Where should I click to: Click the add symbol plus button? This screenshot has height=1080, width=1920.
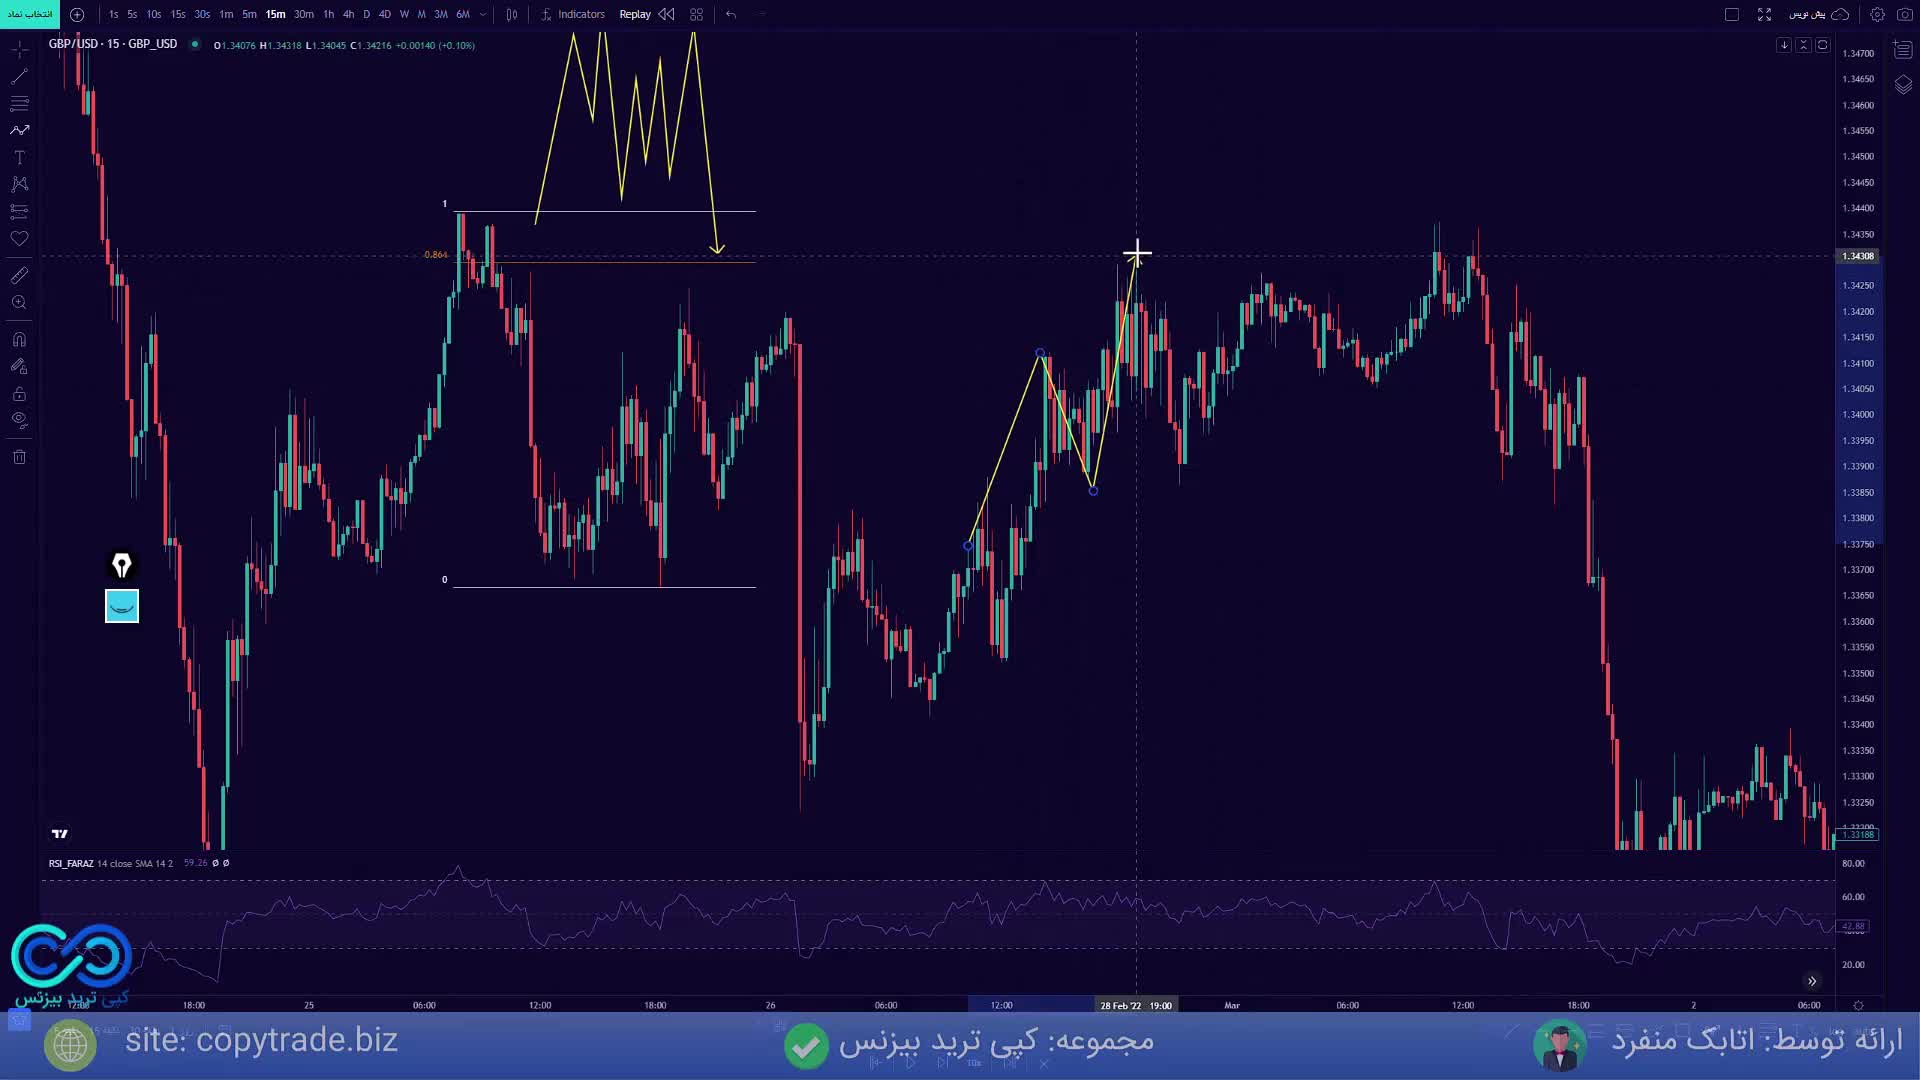point(77,14)
